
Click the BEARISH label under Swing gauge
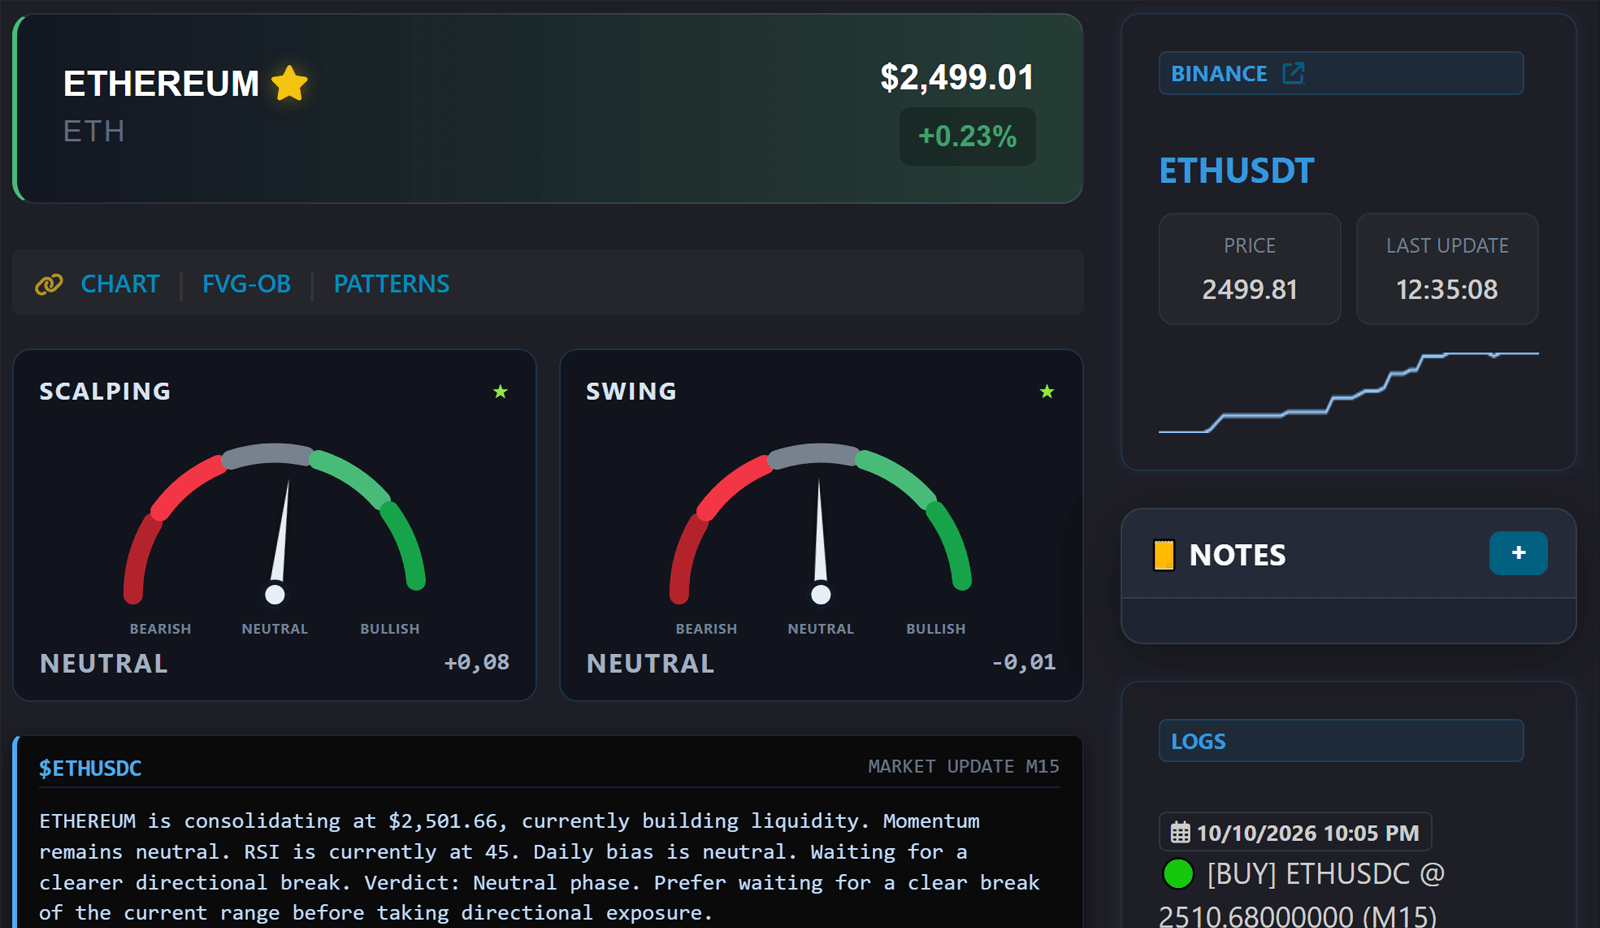click(706, 629)
